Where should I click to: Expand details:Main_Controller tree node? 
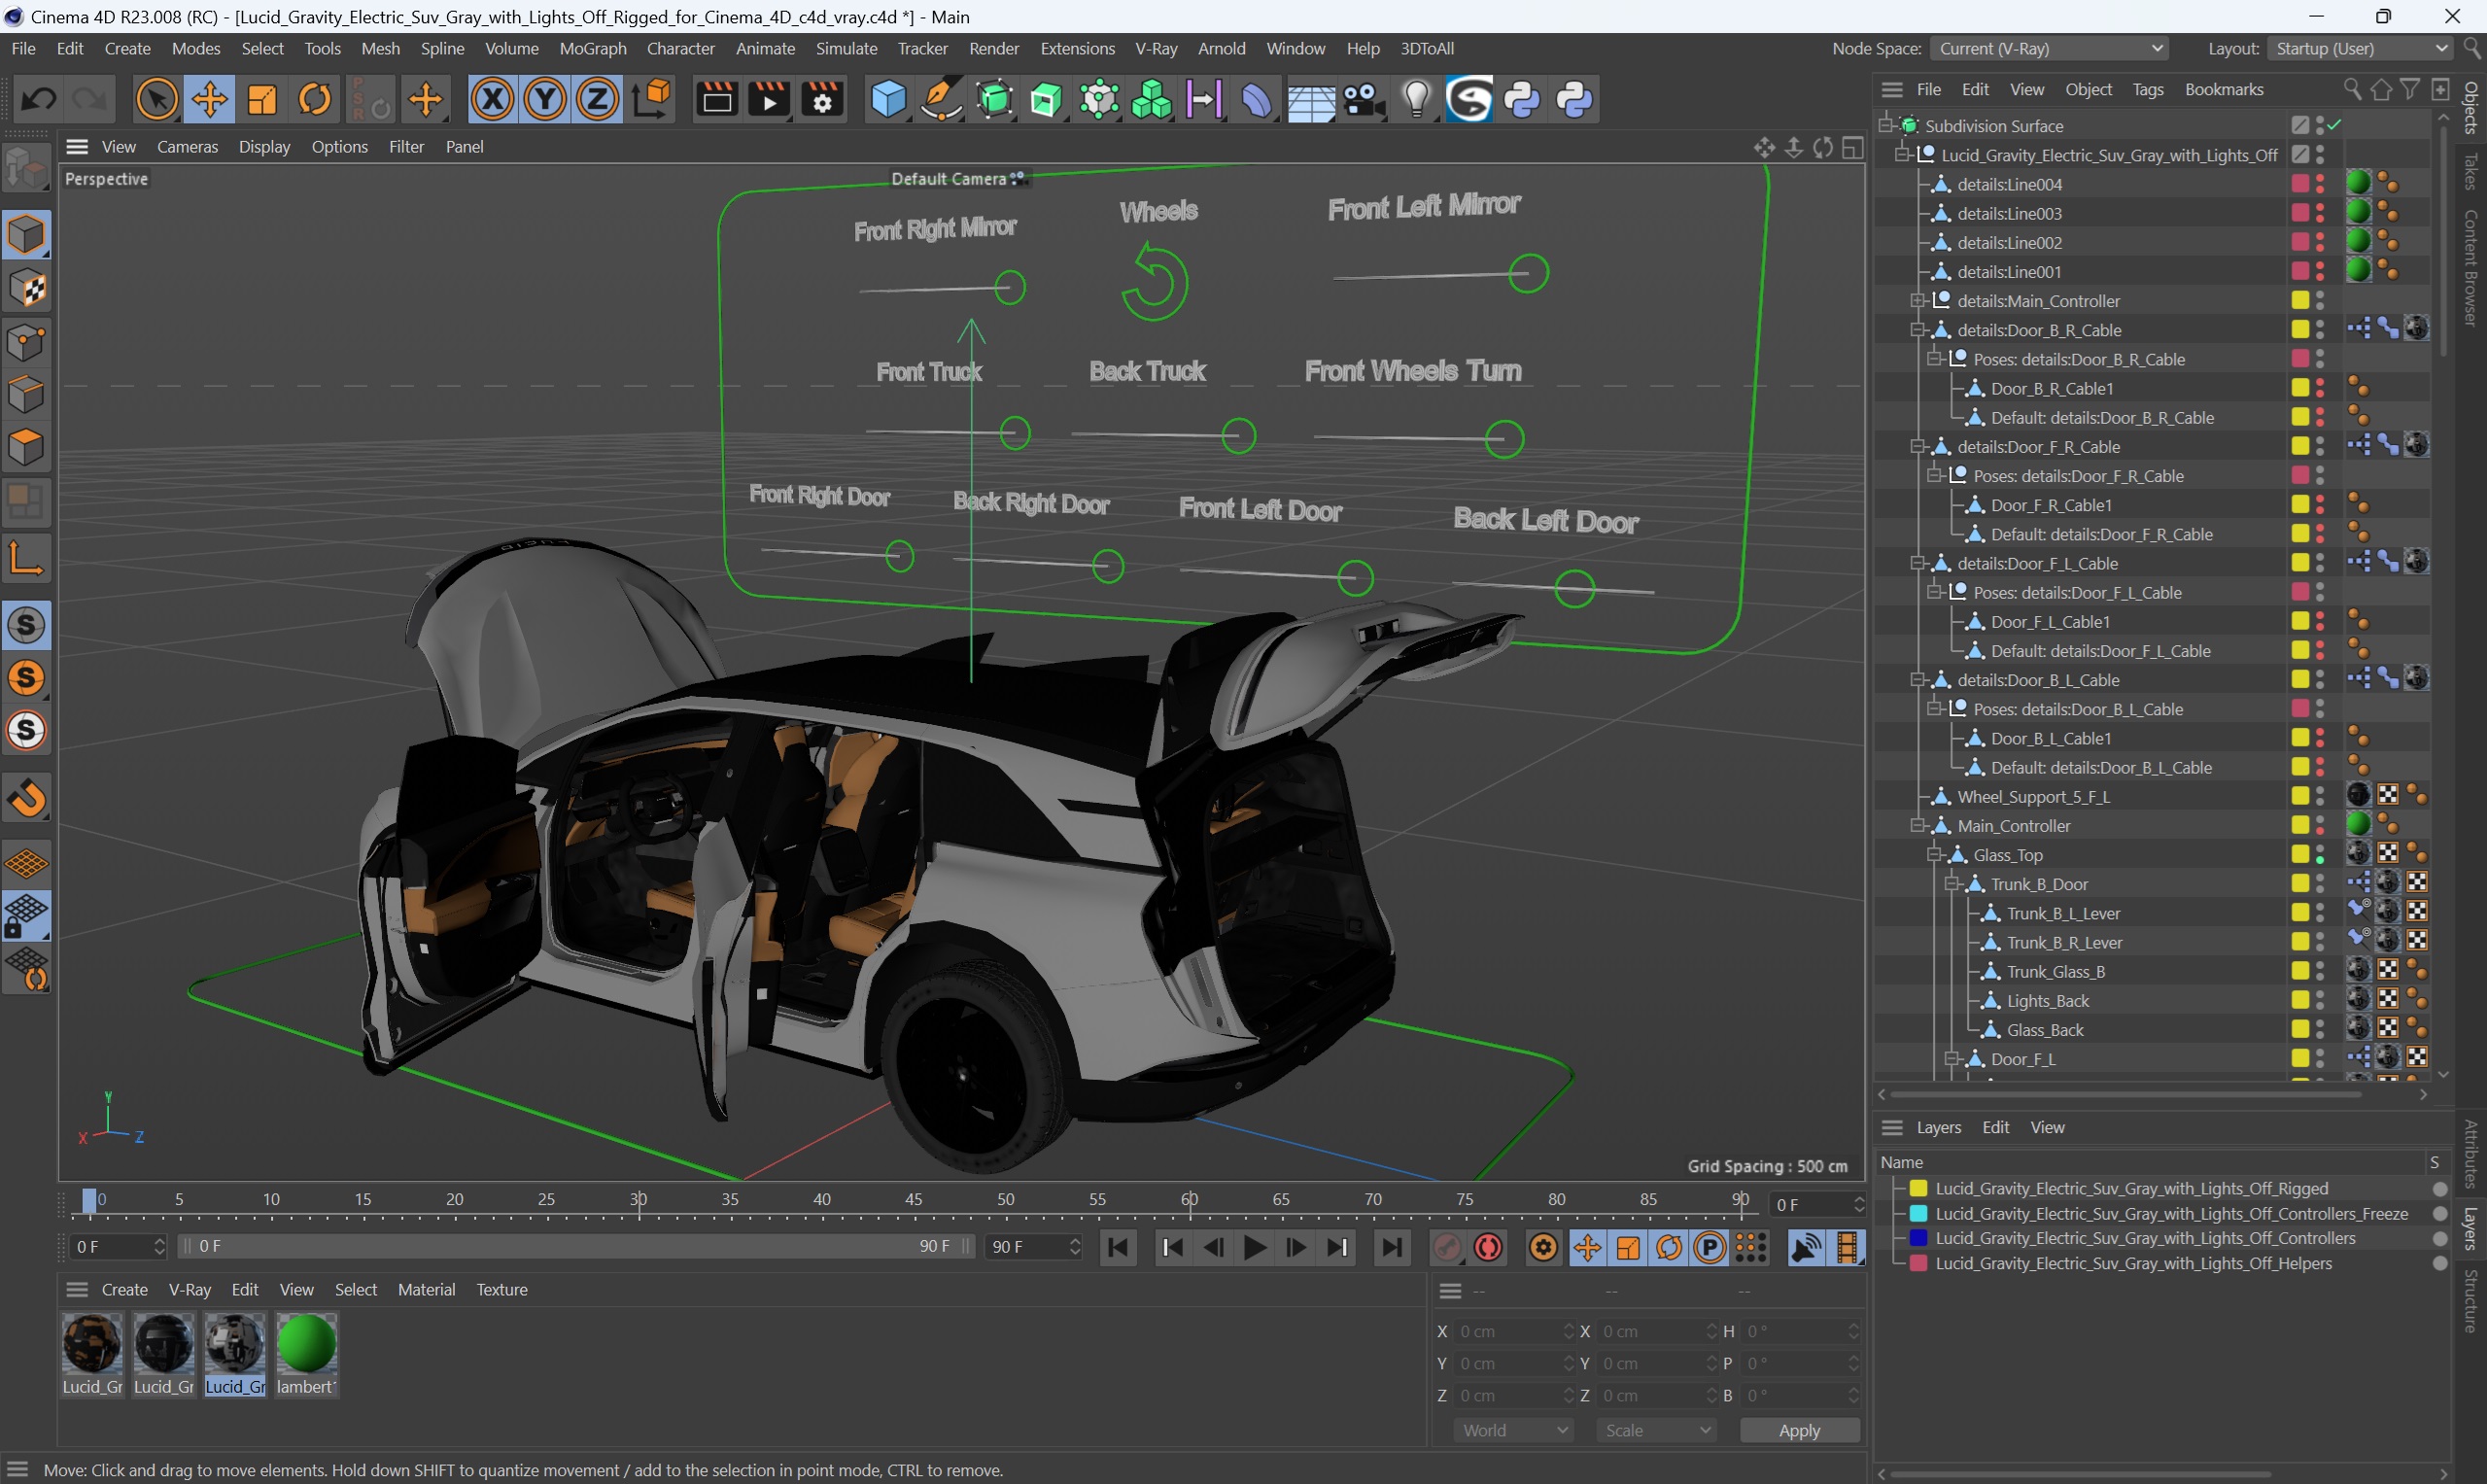[x=1918, y=301]
